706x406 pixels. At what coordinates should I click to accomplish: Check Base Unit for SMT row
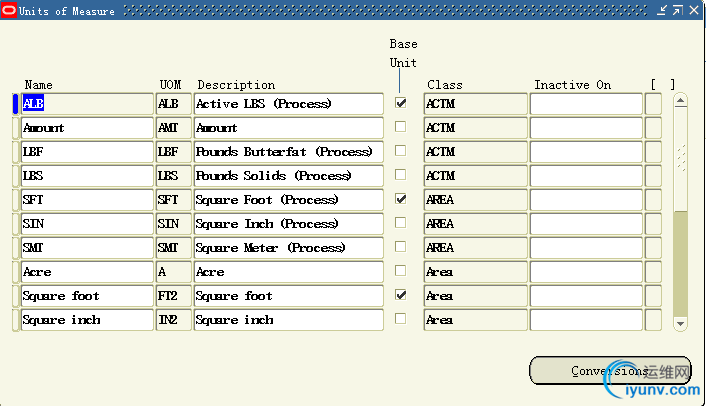(400, 247)
